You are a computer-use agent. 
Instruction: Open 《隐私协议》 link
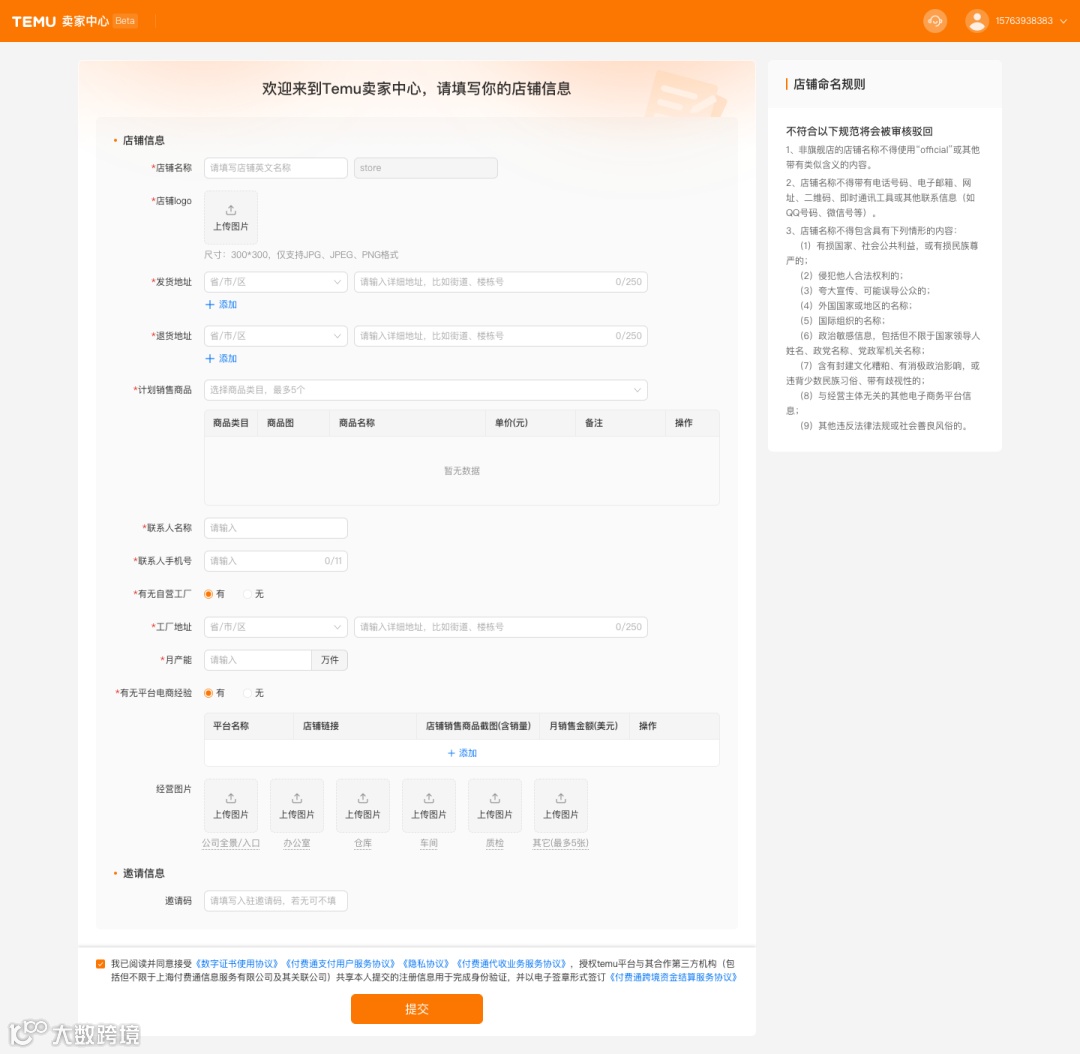click(x=426, y=964)
